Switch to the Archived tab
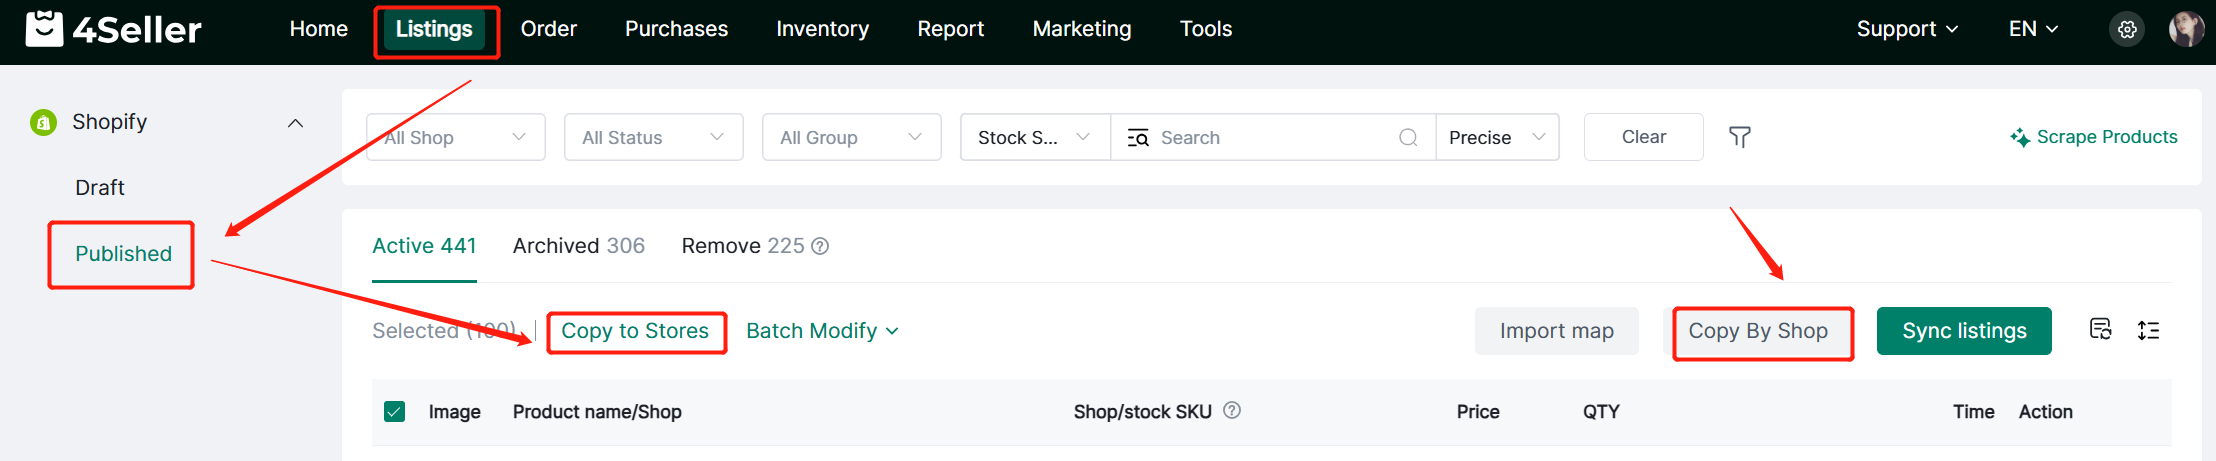 [x=578, y=246]
